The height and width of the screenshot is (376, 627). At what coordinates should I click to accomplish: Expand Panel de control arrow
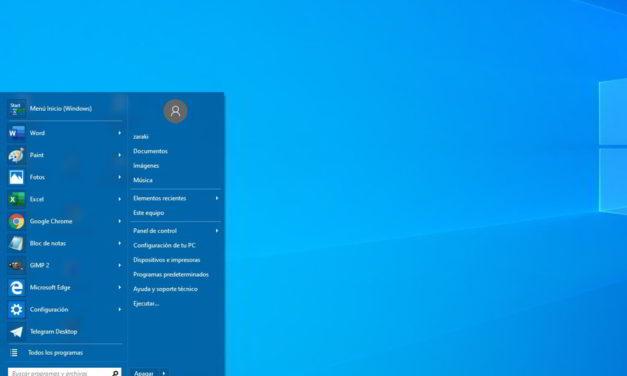[x=217, y=231]
